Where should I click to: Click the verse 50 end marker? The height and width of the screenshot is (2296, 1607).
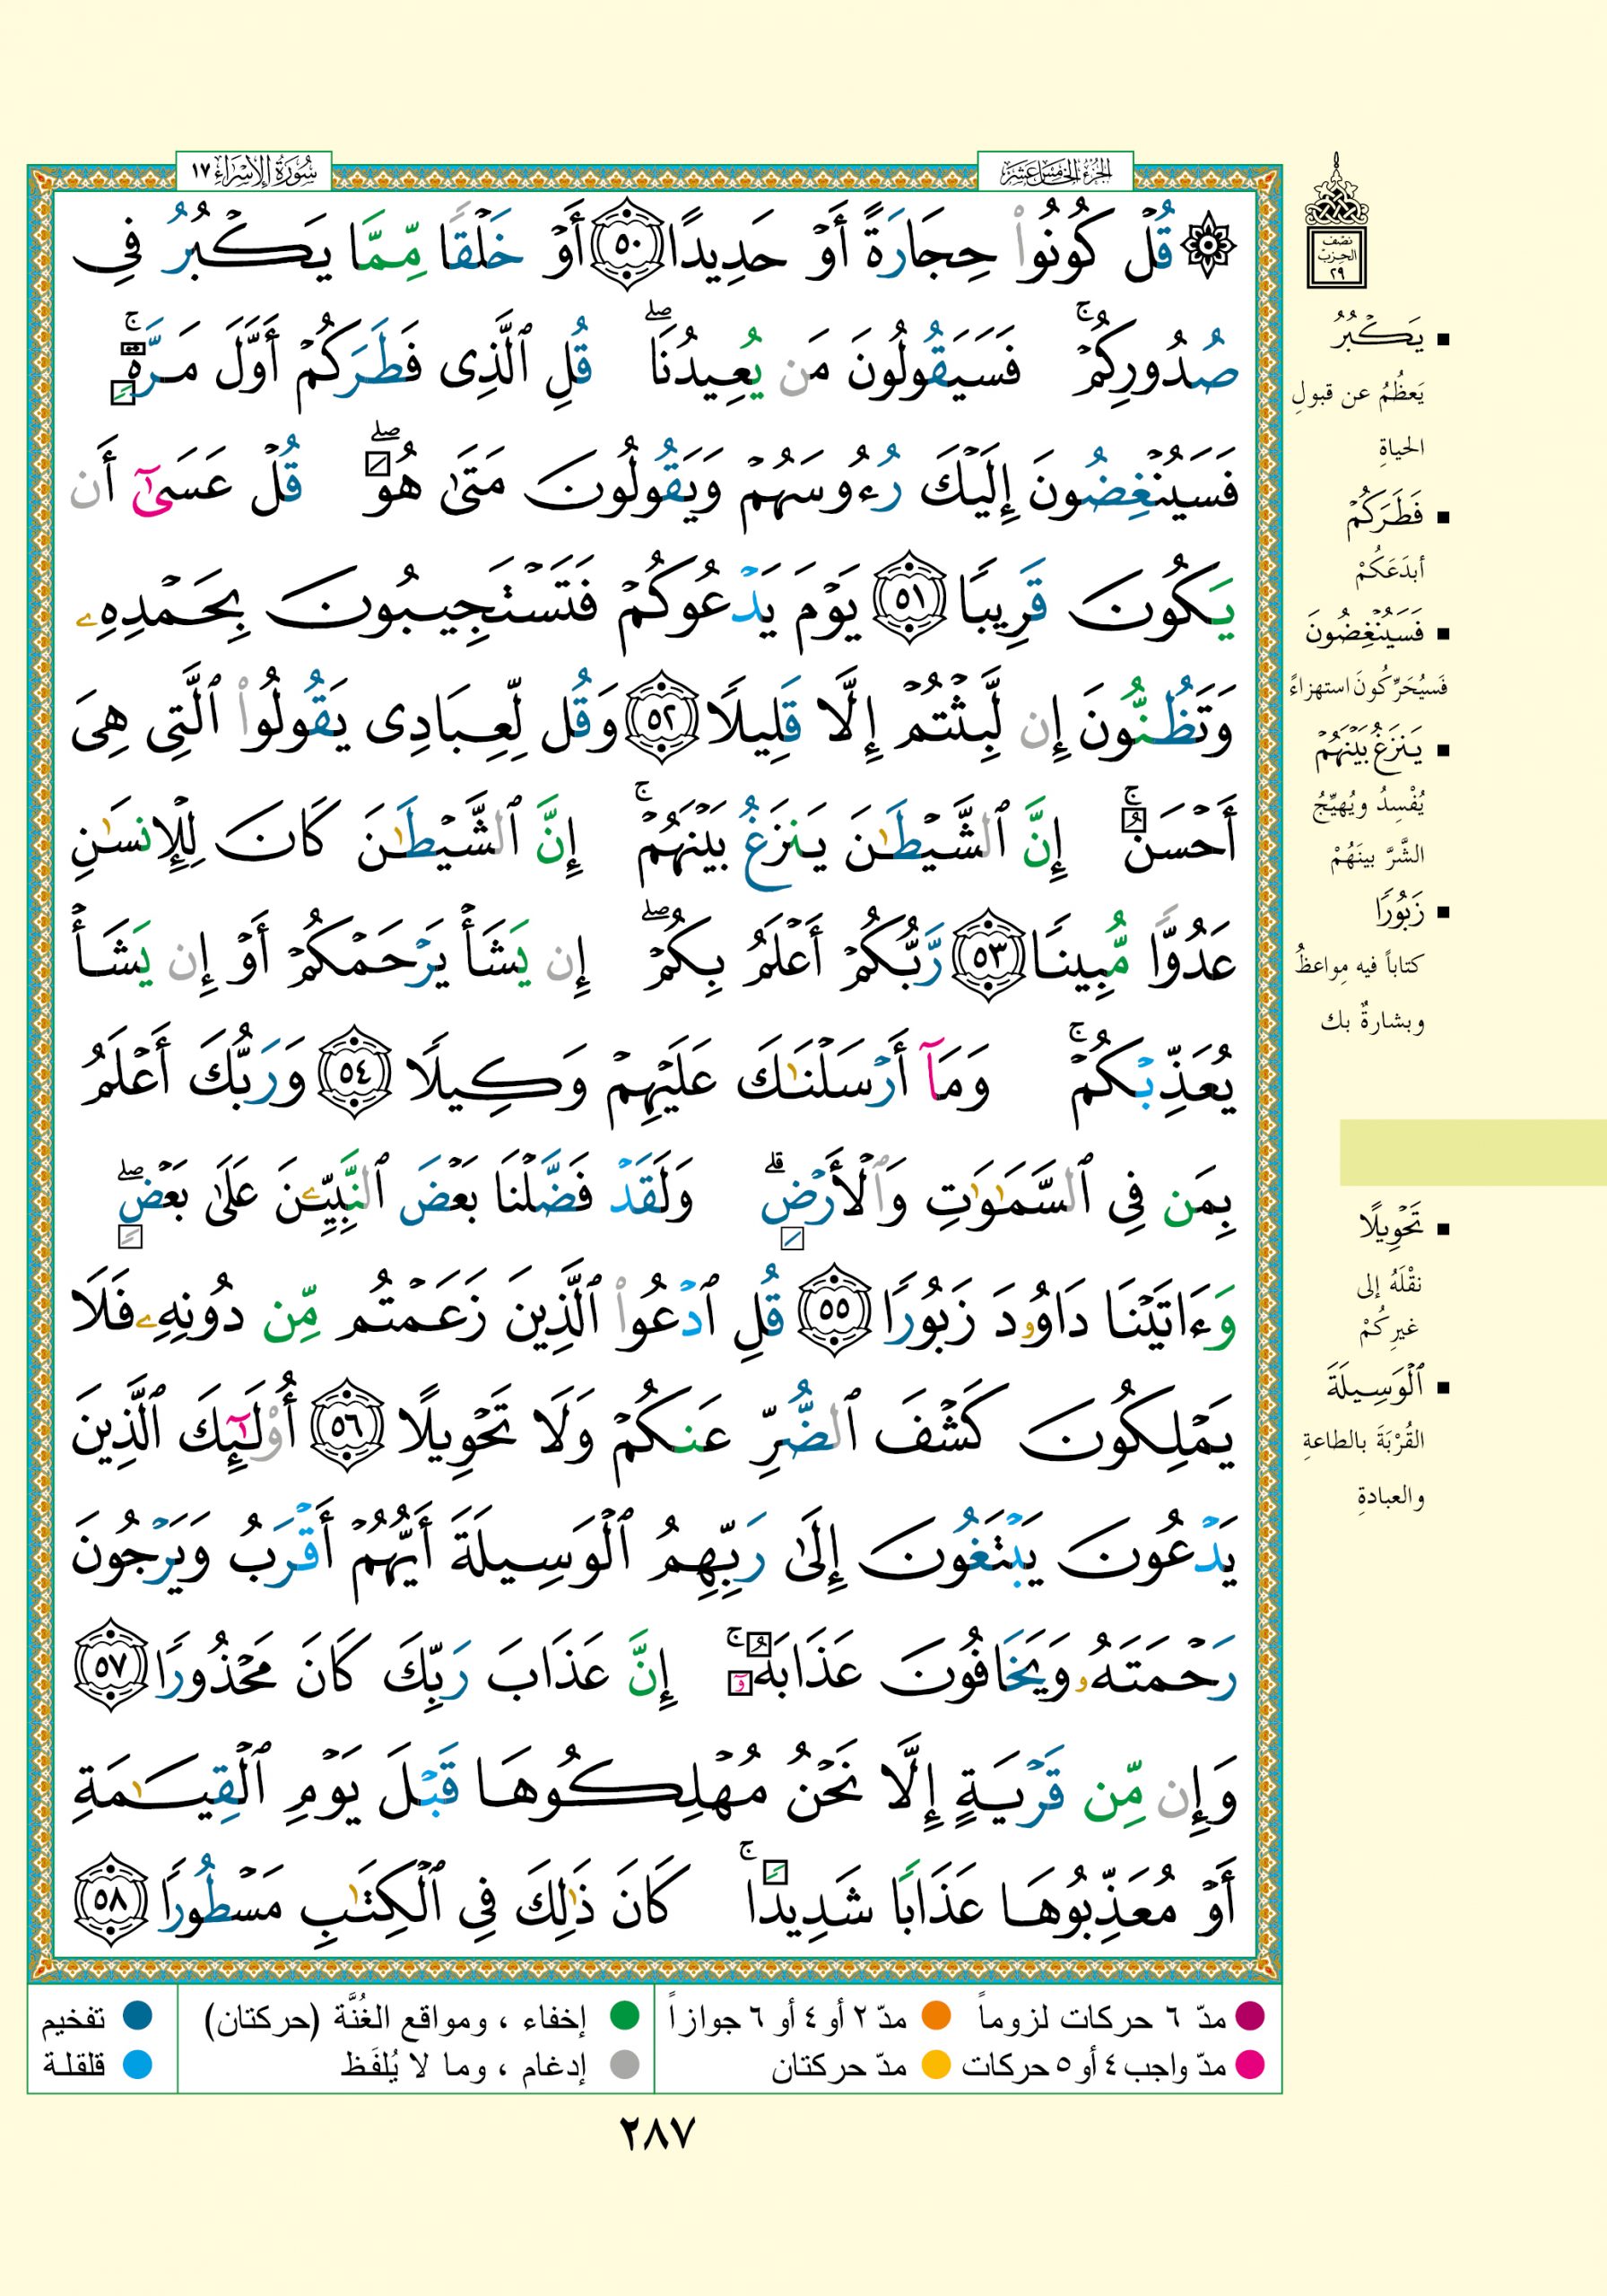pos(622,244)
